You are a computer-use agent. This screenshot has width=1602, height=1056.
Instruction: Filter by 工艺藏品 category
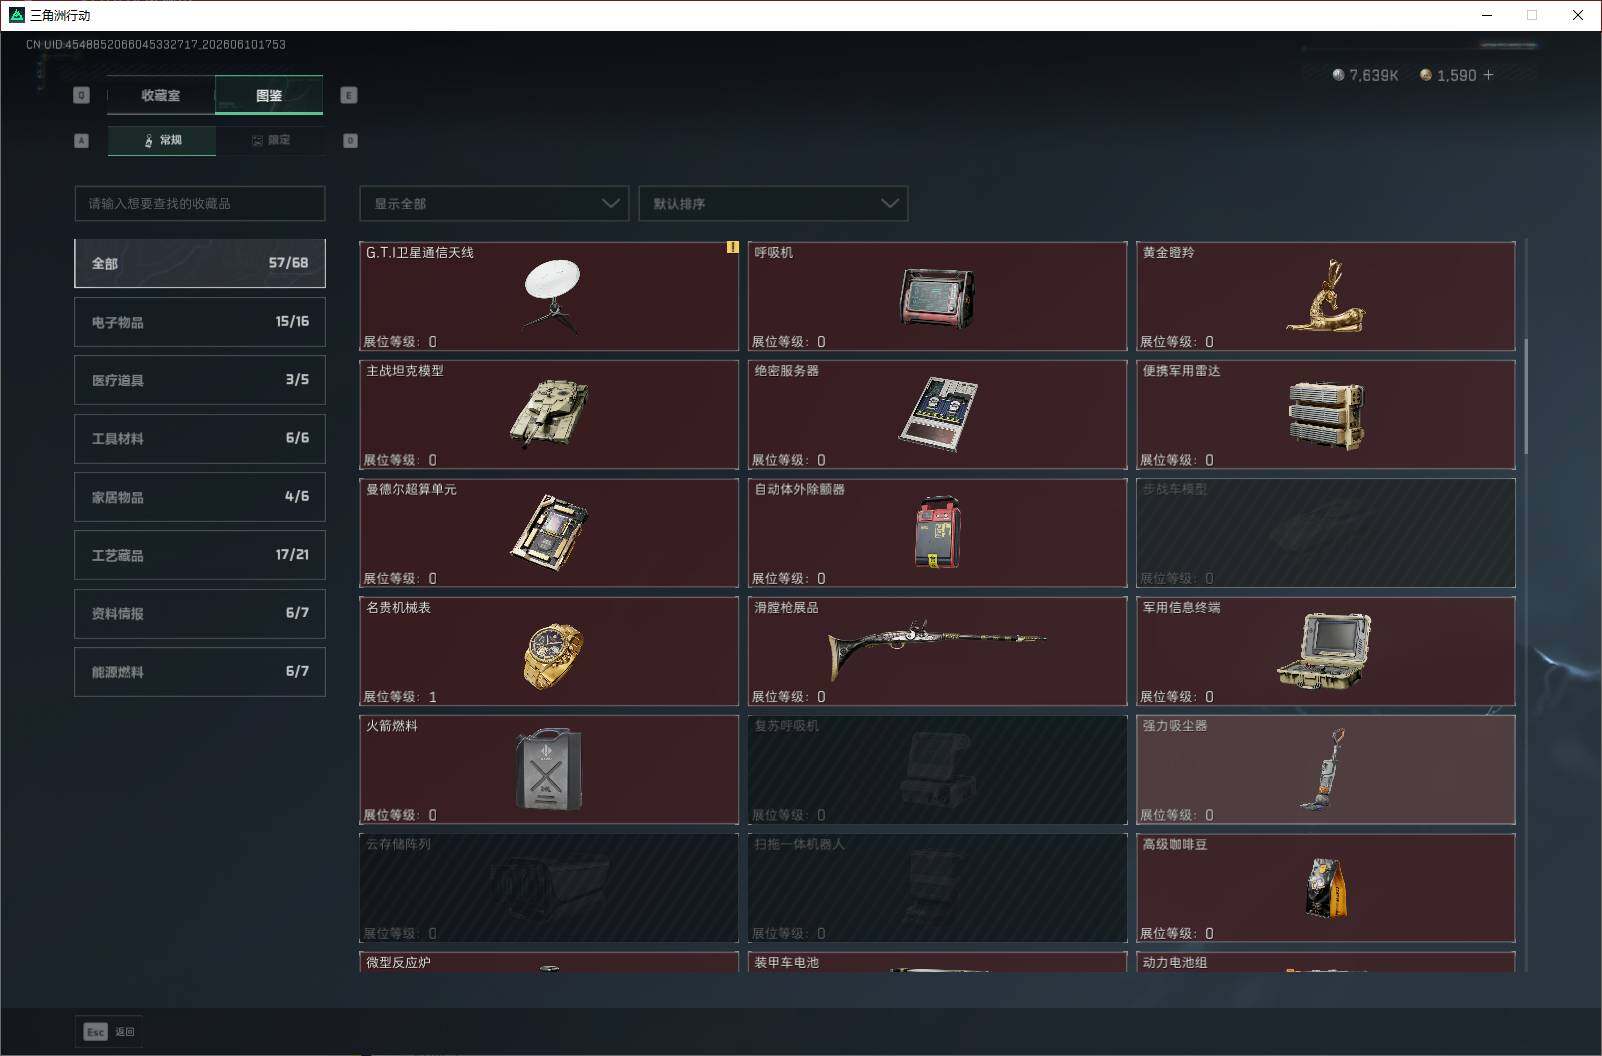click(200, 555)
